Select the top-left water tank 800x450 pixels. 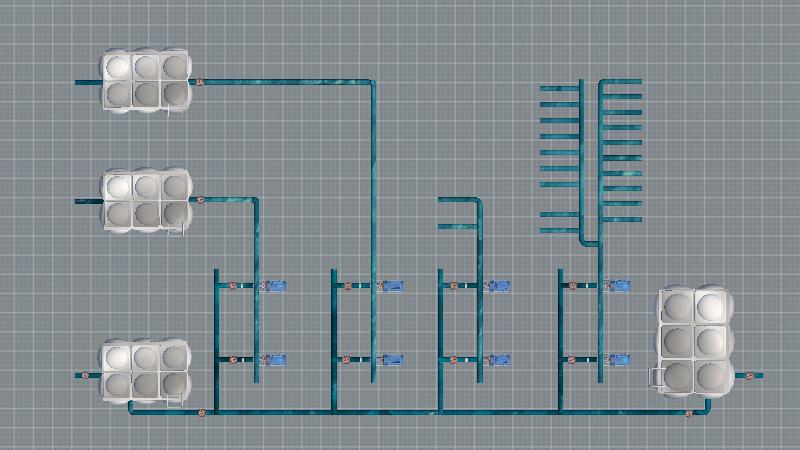pos(146,80)
